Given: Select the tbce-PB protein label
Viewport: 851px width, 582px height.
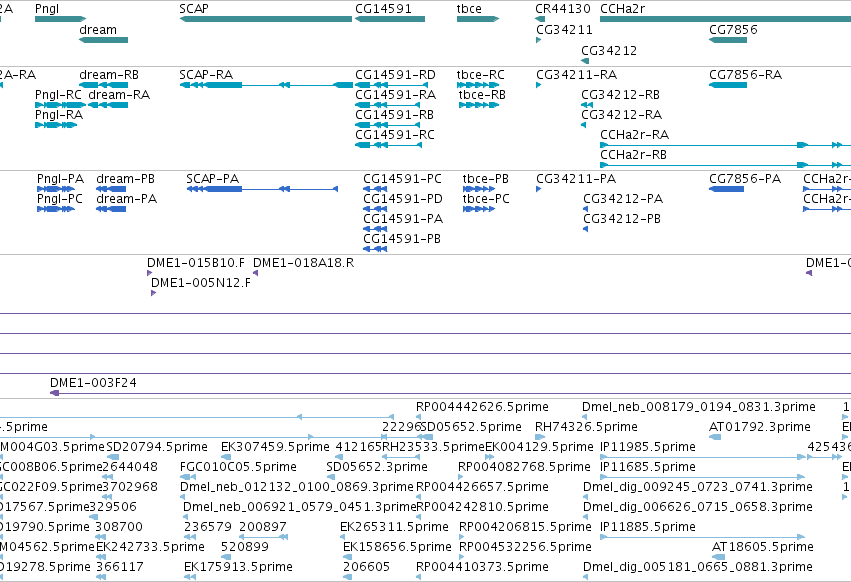Looking at the screenshot, I should tap(486, 179).
